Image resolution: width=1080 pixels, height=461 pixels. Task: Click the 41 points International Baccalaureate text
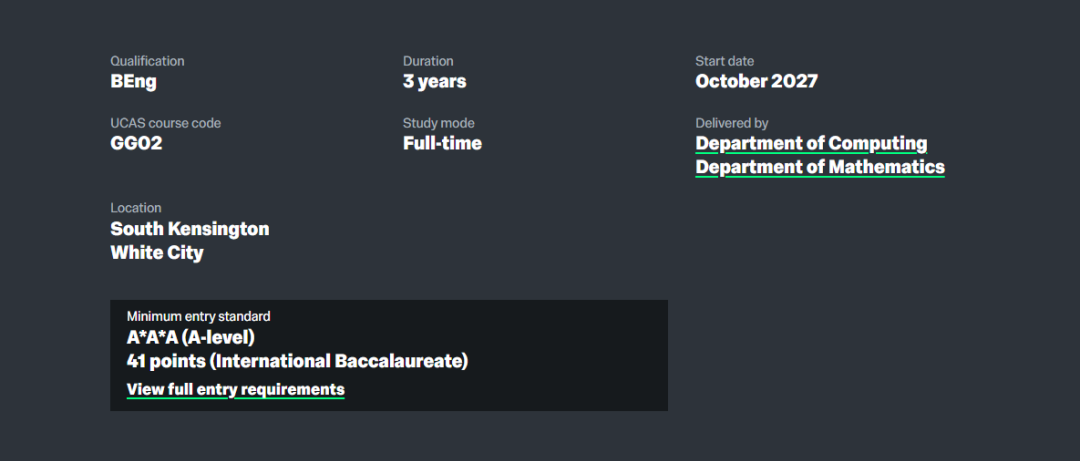[297, 361]
